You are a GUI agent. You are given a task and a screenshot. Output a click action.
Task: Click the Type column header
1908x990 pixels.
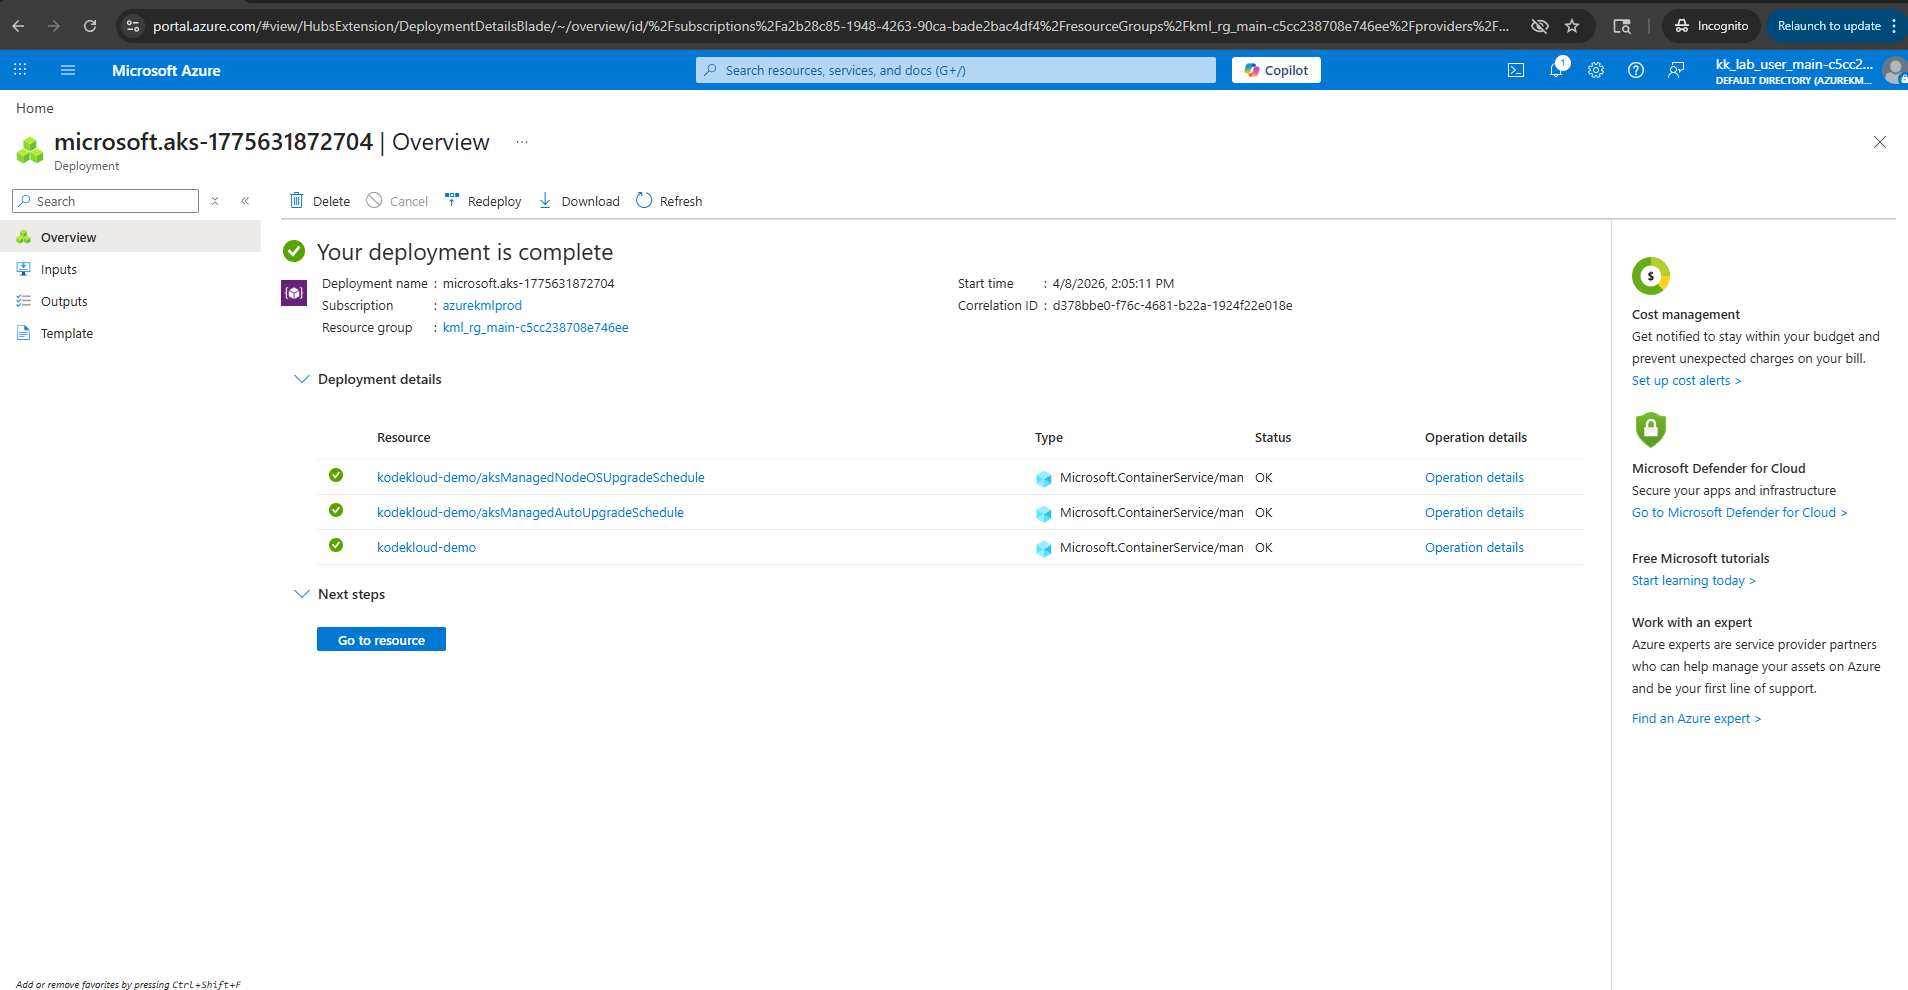[1049, 438]
